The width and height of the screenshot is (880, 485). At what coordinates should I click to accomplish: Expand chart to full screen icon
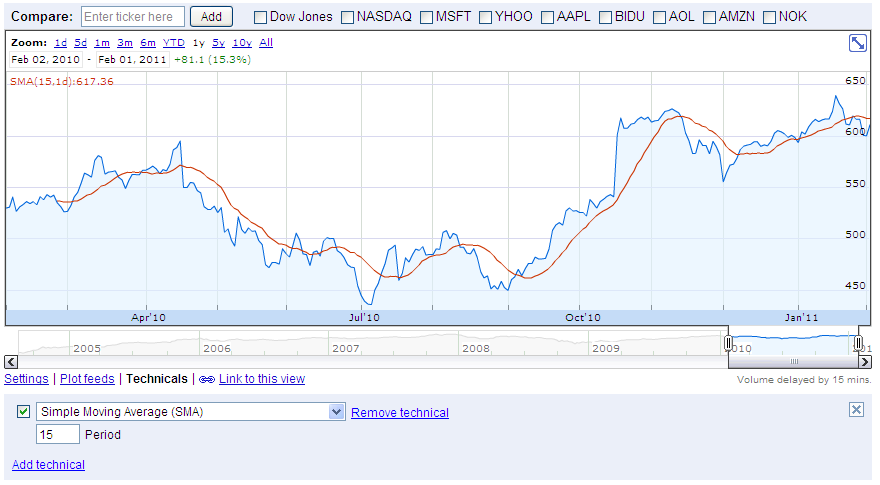[x=858, y=43]
